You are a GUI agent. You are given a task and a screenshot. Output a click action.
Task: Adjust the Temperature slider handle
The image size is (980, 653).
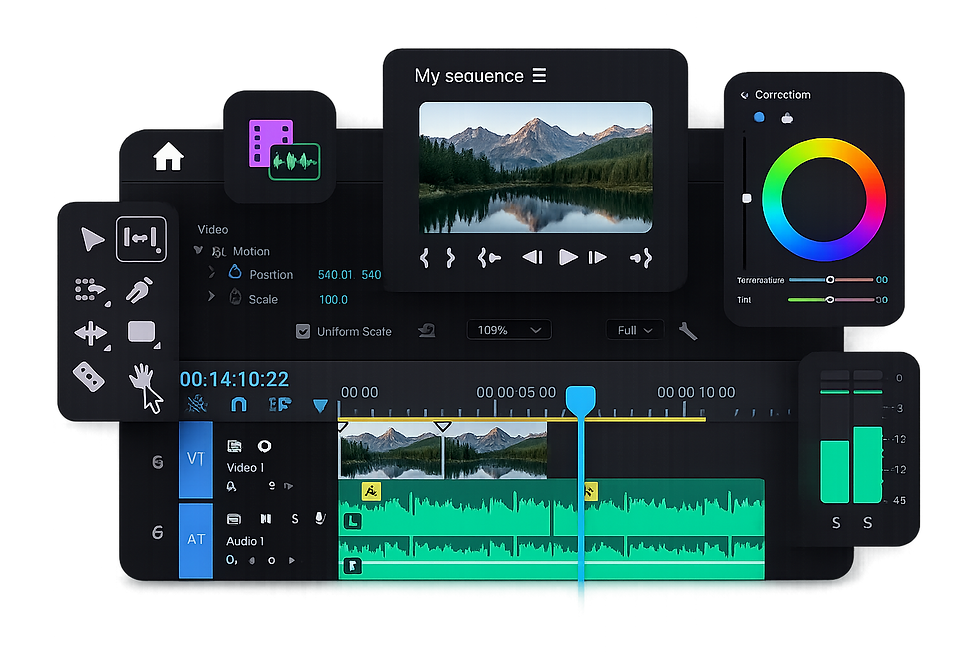click(830, 280)
